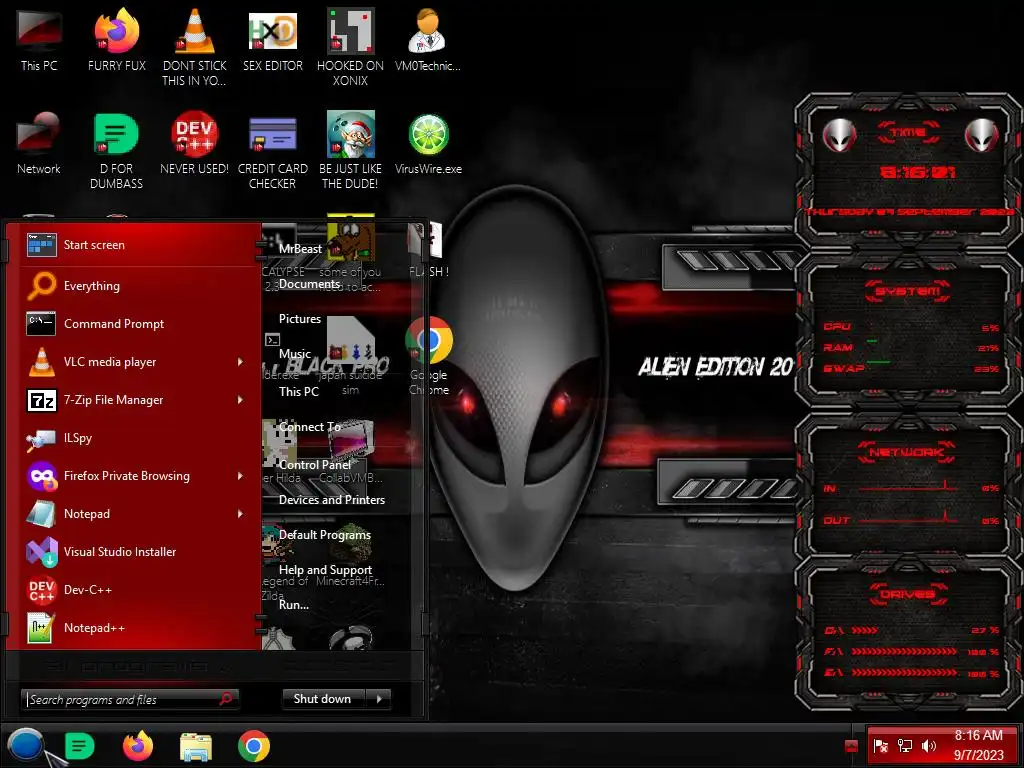Click the FLASH ! desktop icon
This screenshot has width=1024, height=768.
(428, 251)
